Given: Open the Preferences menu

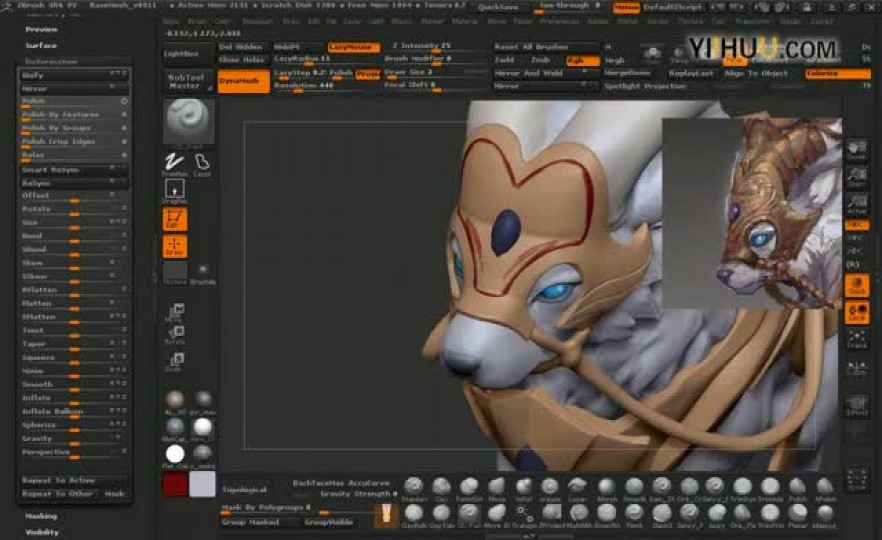Looking at the screenshot, I should point(559,21).
